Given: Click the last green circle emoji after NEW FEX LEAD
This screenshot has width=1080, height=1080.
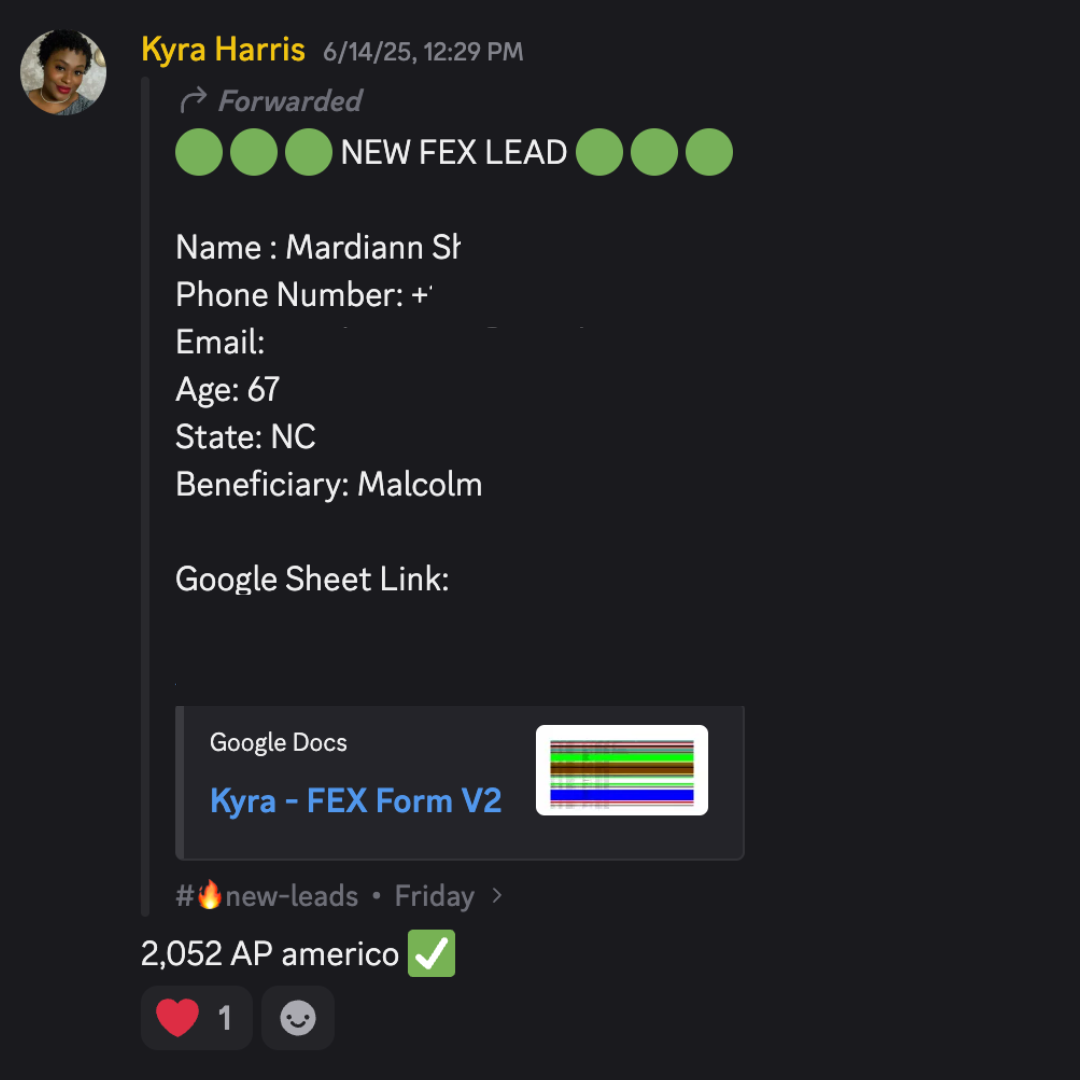Looking at the screenshot, I should (x=709, y=152).
